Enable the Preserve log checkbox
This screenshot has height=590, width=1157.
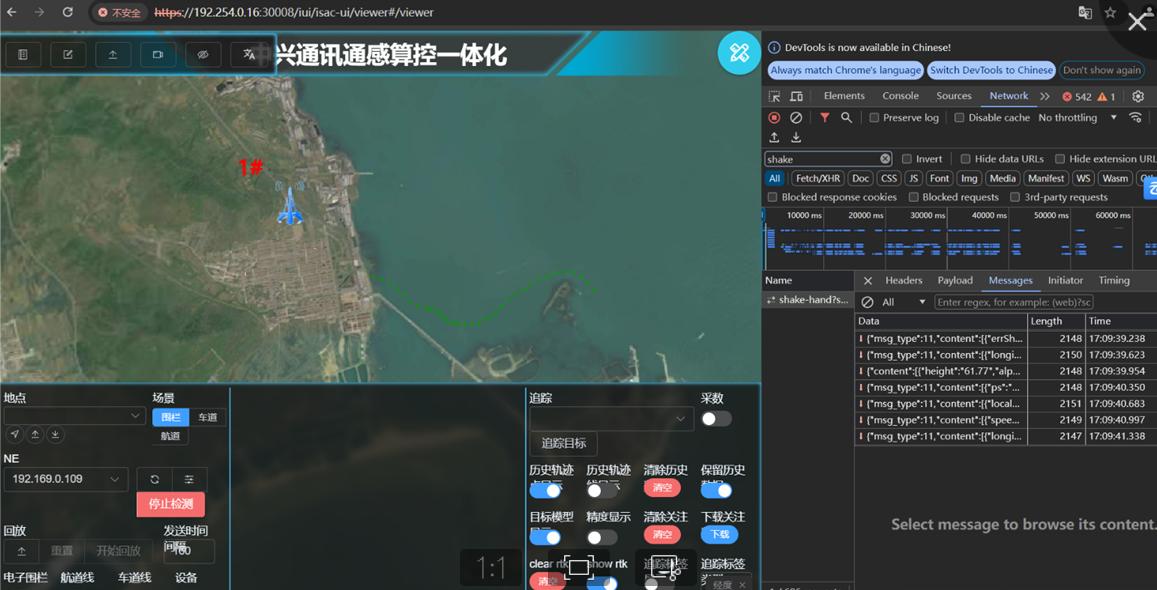click(x=874, y=118)
